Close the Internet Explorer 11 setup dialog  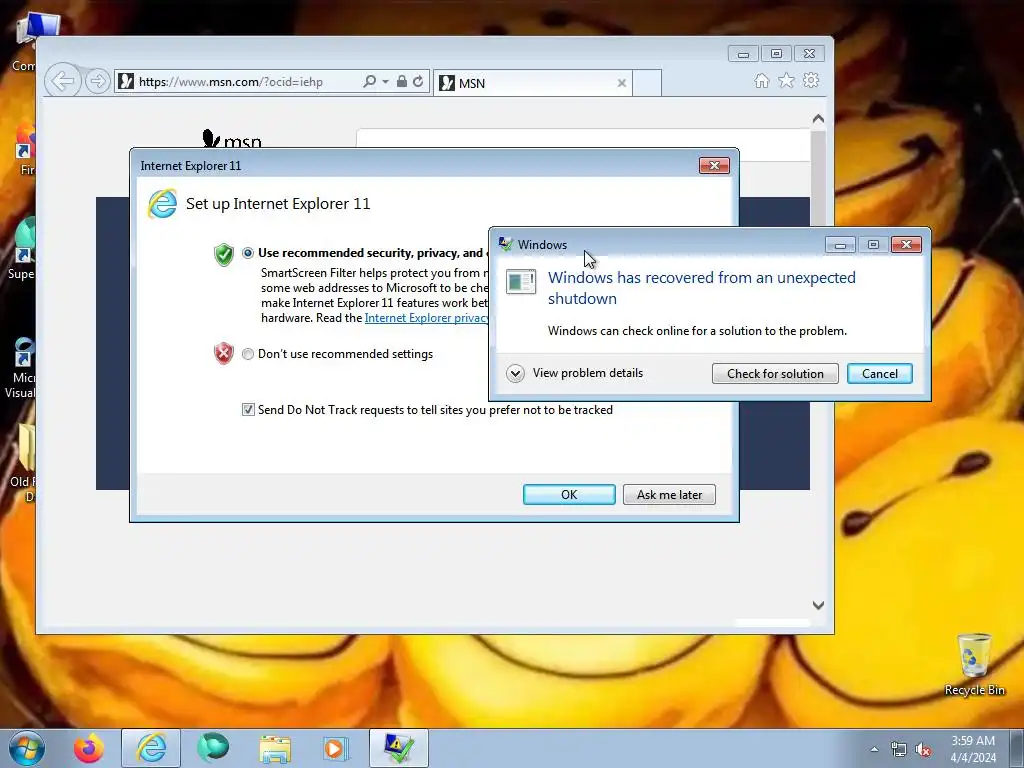tap(714, 165)
